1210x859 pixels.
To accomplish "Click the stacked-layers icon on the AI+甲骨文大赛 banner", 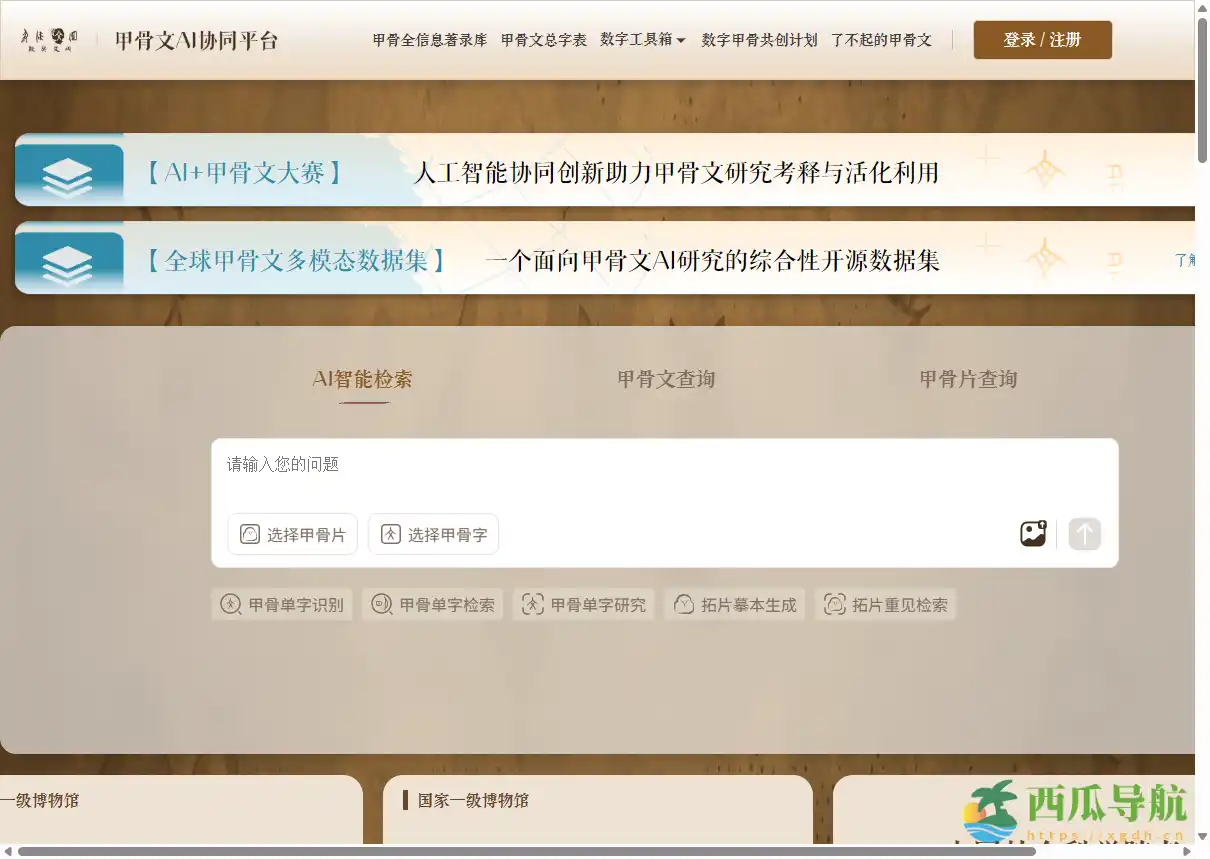I will click(69, 170).
